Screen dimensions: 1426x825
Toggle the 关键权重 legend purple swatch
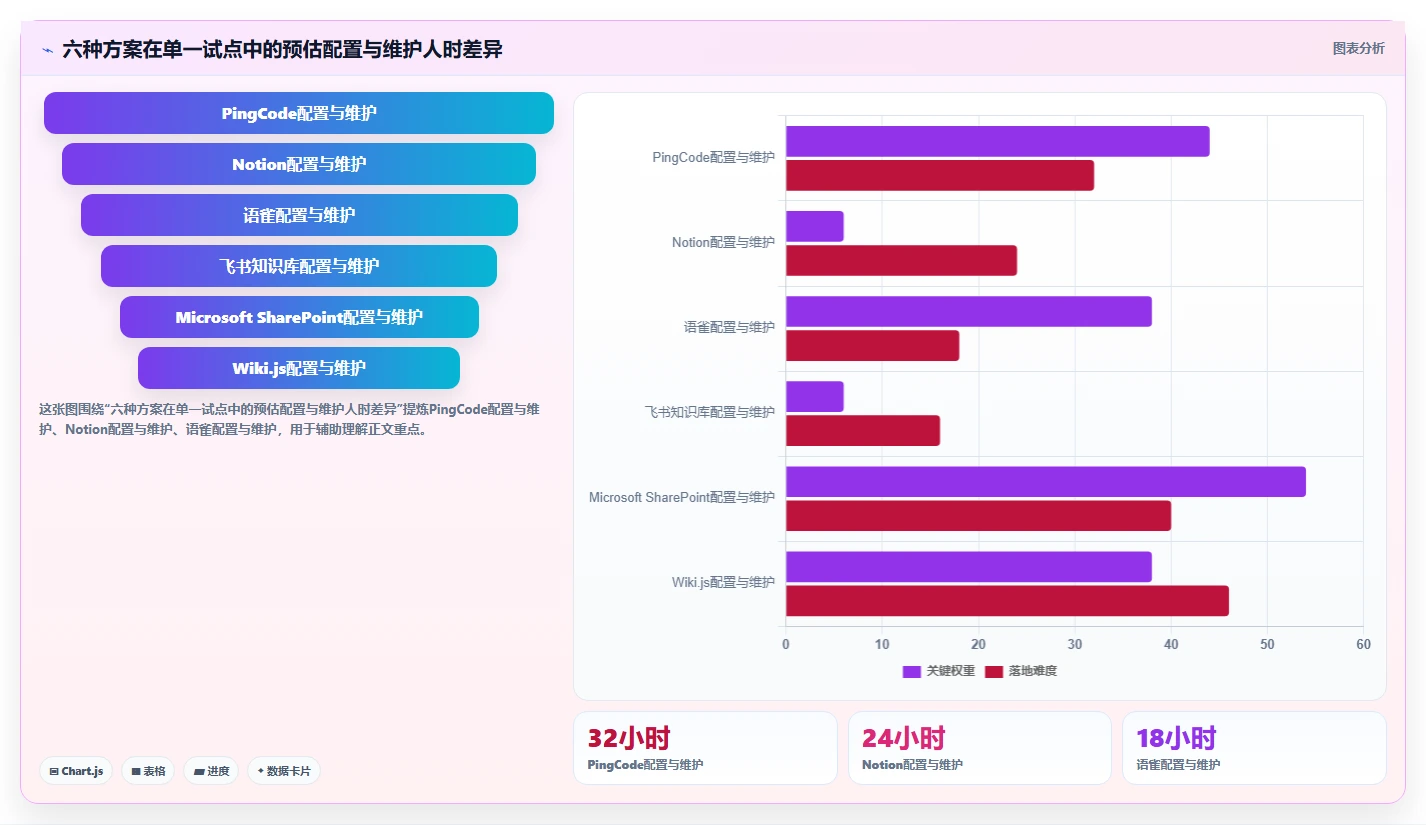(x=912, y=671)
